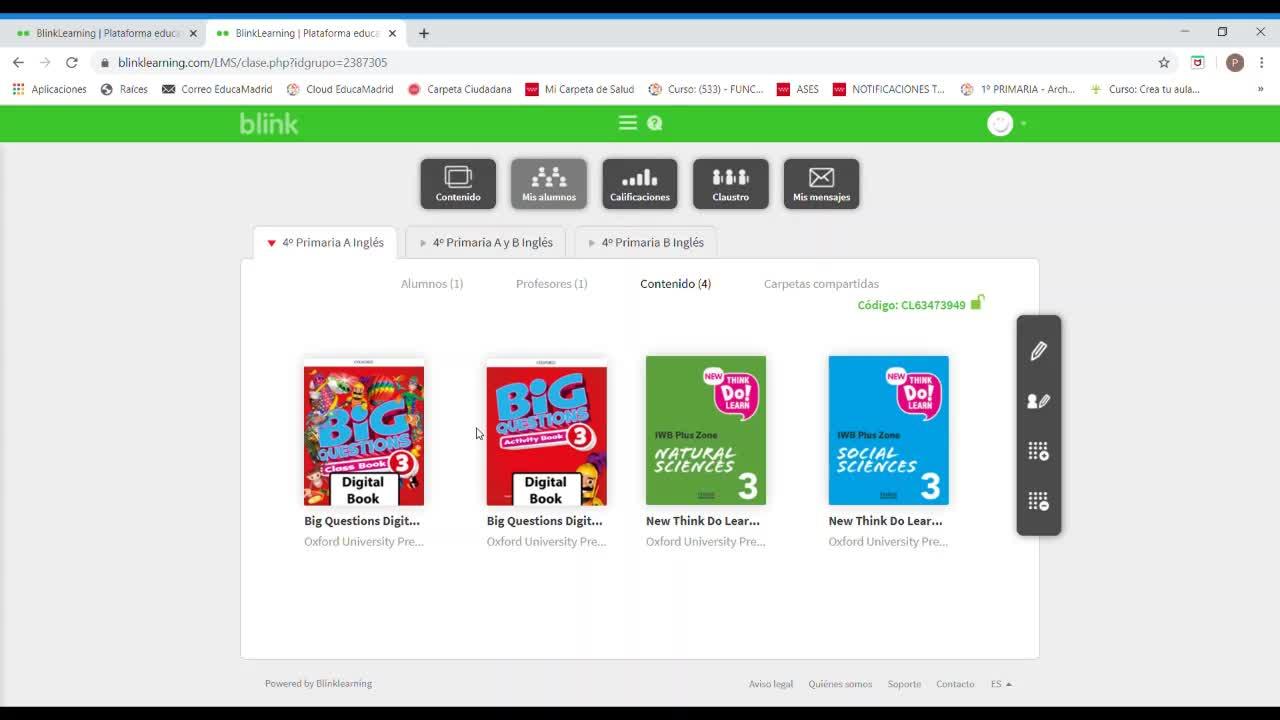Image resolution: width=1280 pixels, height=720 pixels.
Task: Click the pencil edit icon in the side toolbar
Action: coord(1039,351)
